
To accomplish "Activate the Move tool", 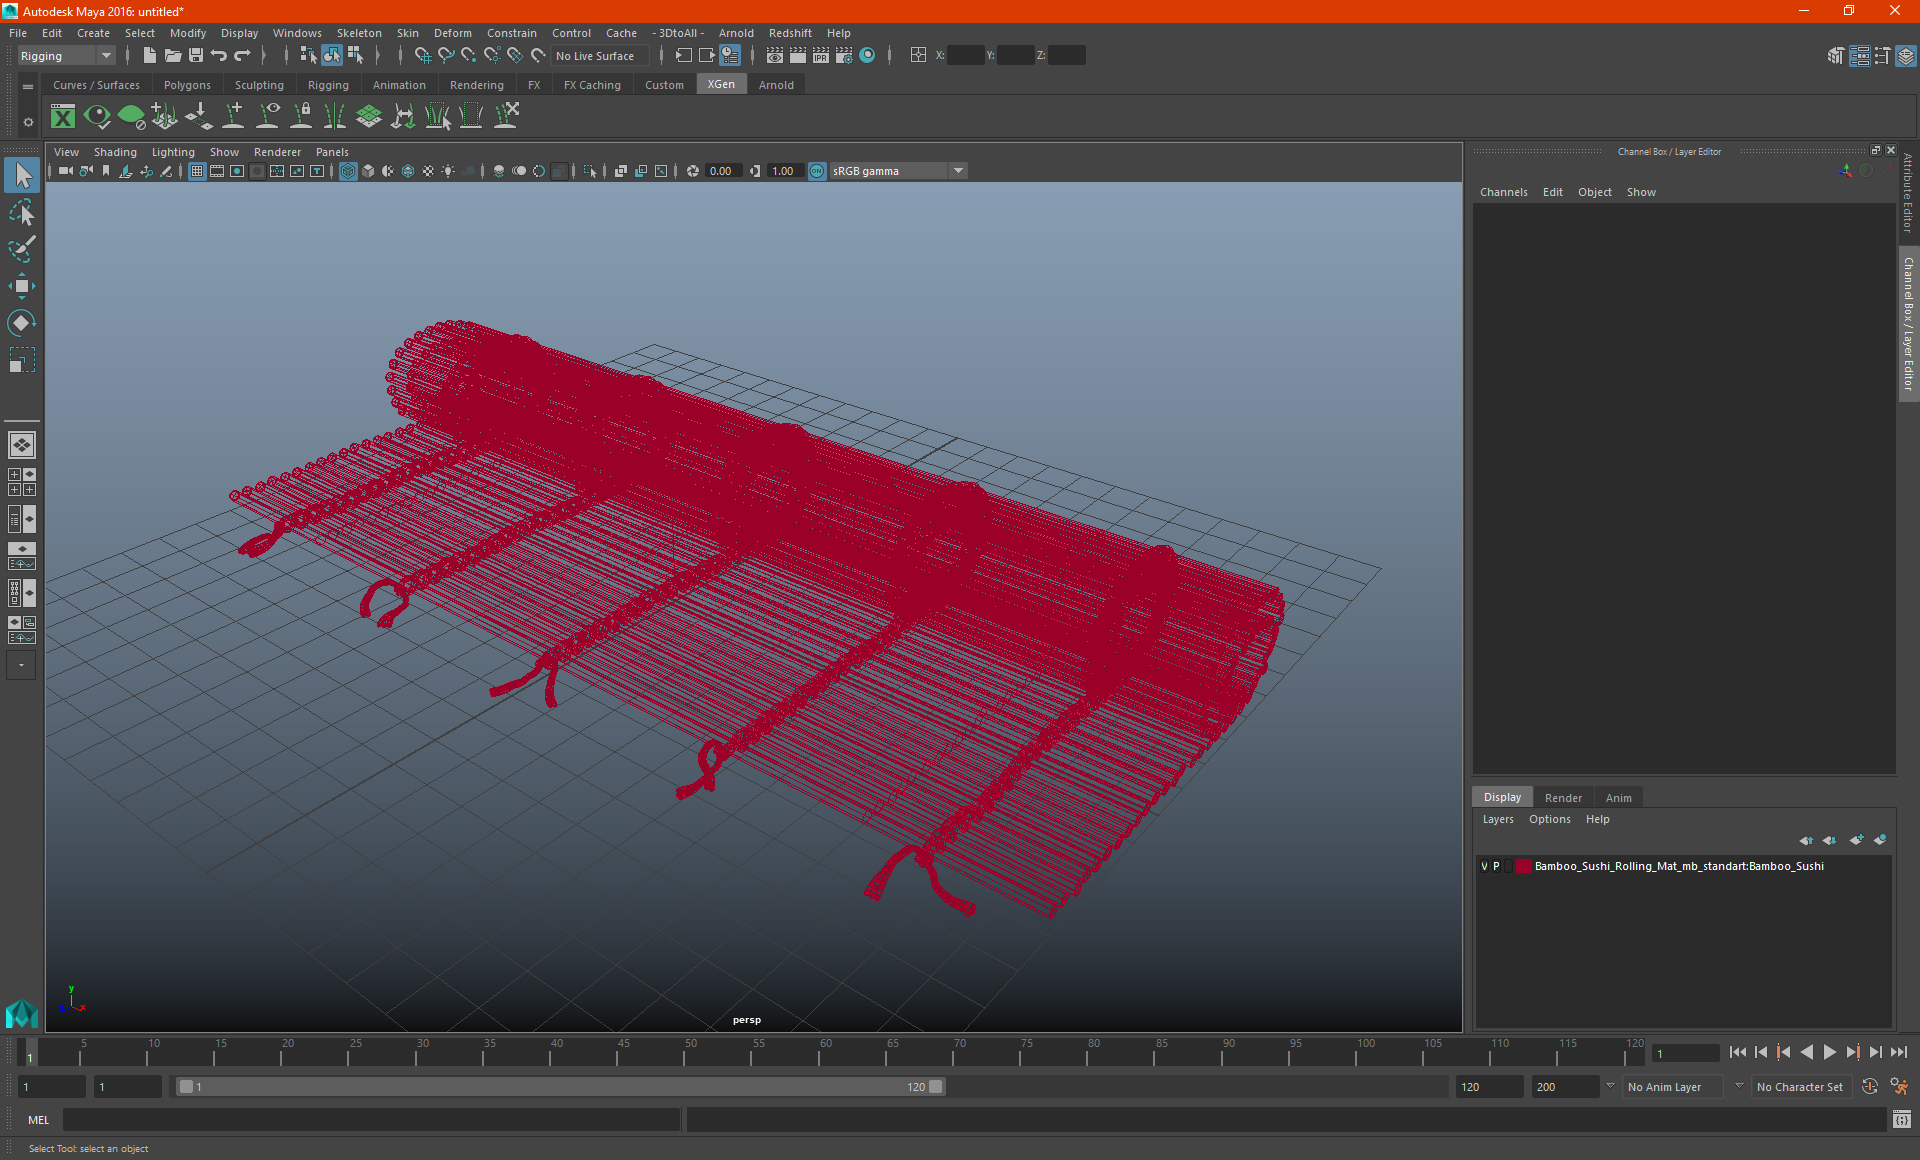I will coord(22,286).
